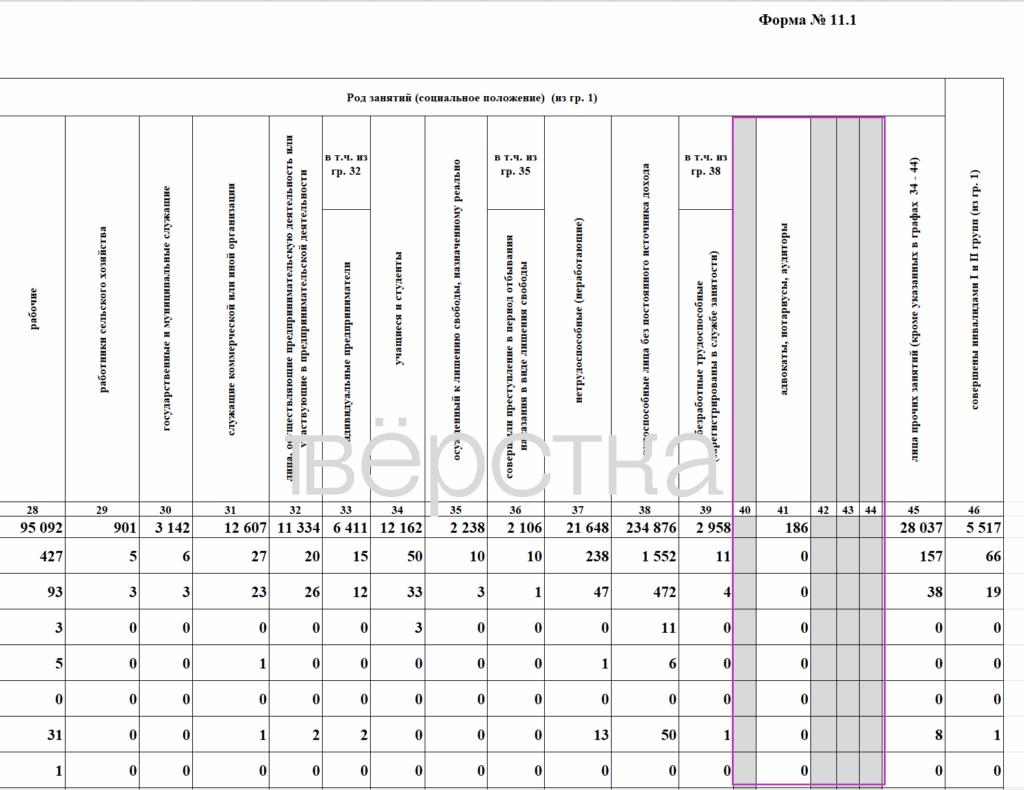Click the 'работники сельского хозяйства' column header
1024x790 pixels.
pyautogui.click(x=103, y=309)
